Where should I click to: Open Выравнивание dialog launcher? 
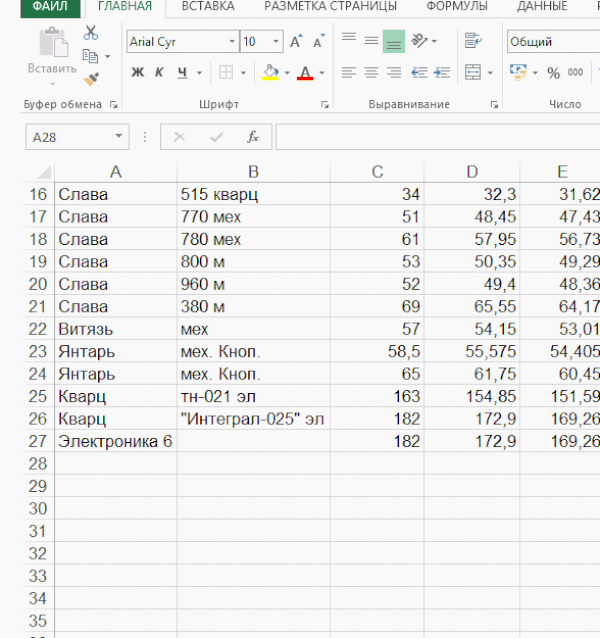coord(494,105)
